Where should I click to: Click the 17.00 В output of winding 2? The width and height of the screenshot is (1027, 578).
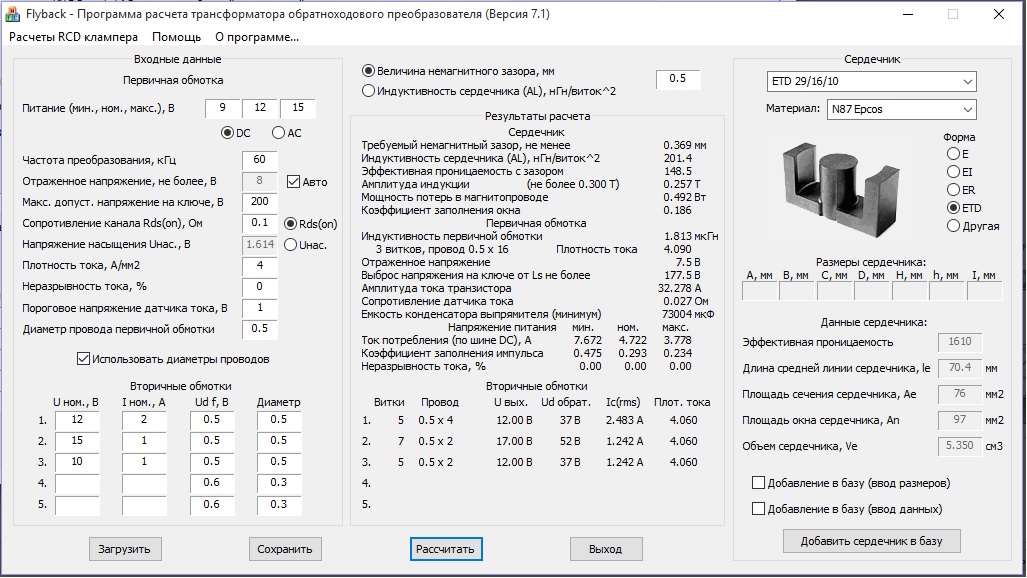pyautogui.click(x=514, y=441)
